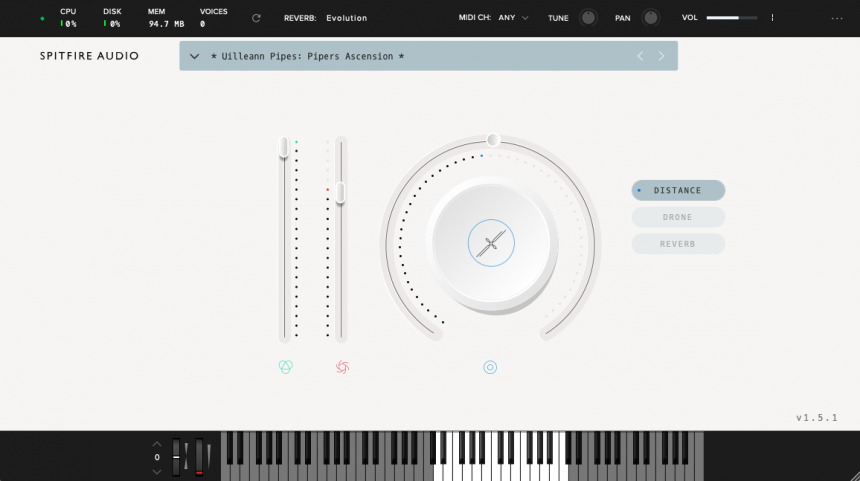Image resolution: width=860 pixels, height=481 pixels.
Task: Go to the previous preset arrow
Action: (640, 56)
